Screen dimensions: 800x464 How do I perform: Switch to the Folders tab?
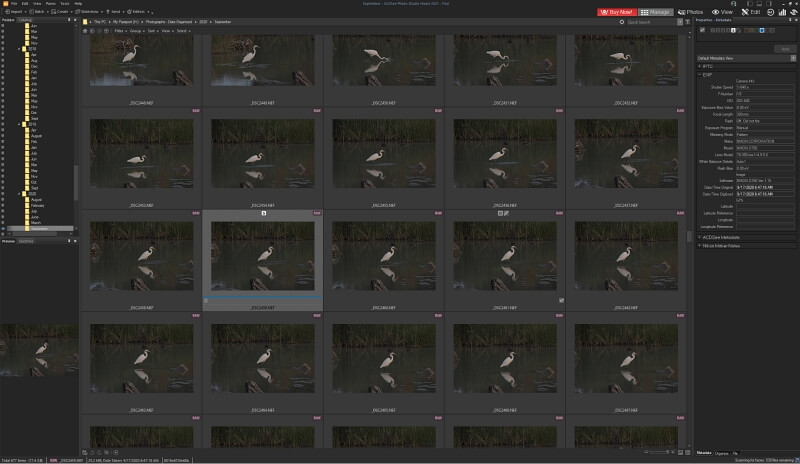pyautogui.click(x=8, y=20)
